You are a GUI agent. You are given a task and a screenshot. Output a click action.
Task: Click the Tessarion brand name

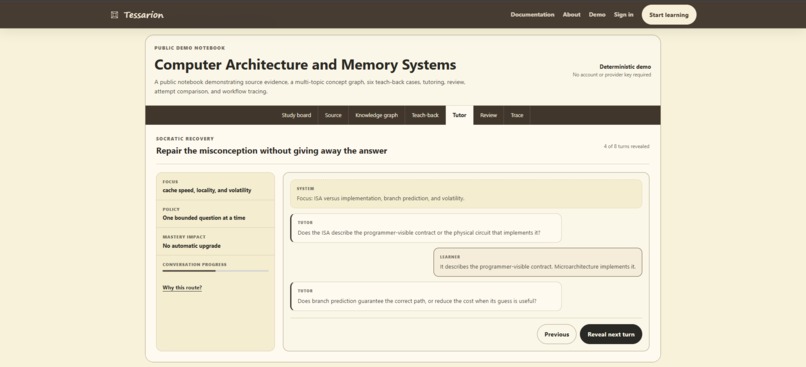pos(143,15)
